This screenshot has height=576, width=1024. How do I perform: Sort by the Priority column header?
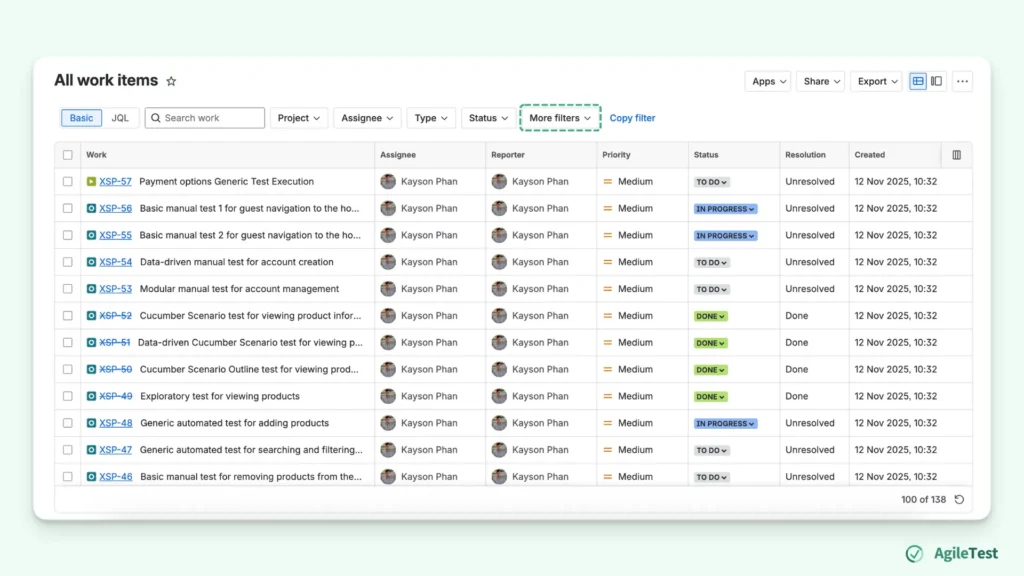pos(616,155)
